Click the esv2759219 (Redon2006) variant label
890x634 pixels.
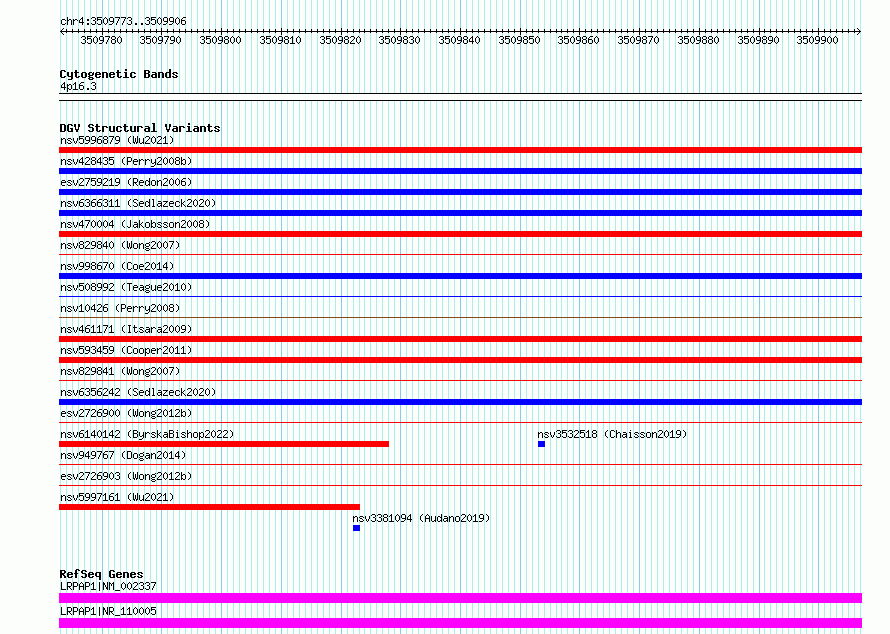coord(126,182)
